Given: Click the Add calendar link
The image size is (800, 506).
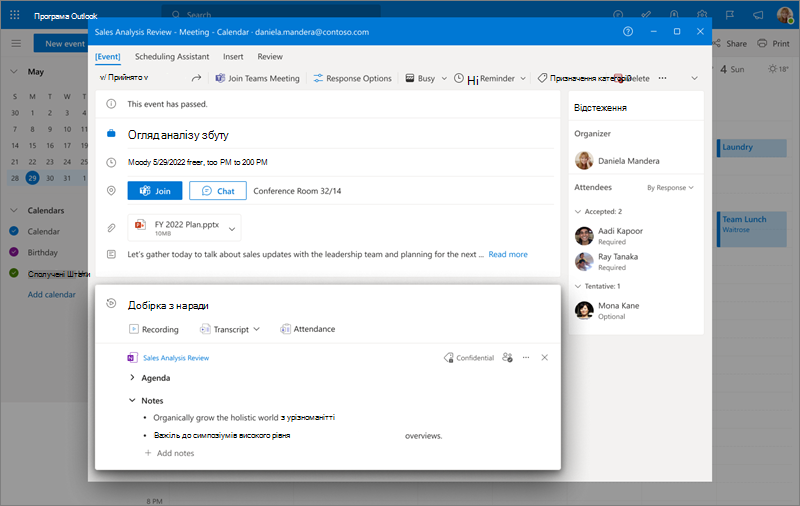Looking at the screenshot, I should point(52,294).
